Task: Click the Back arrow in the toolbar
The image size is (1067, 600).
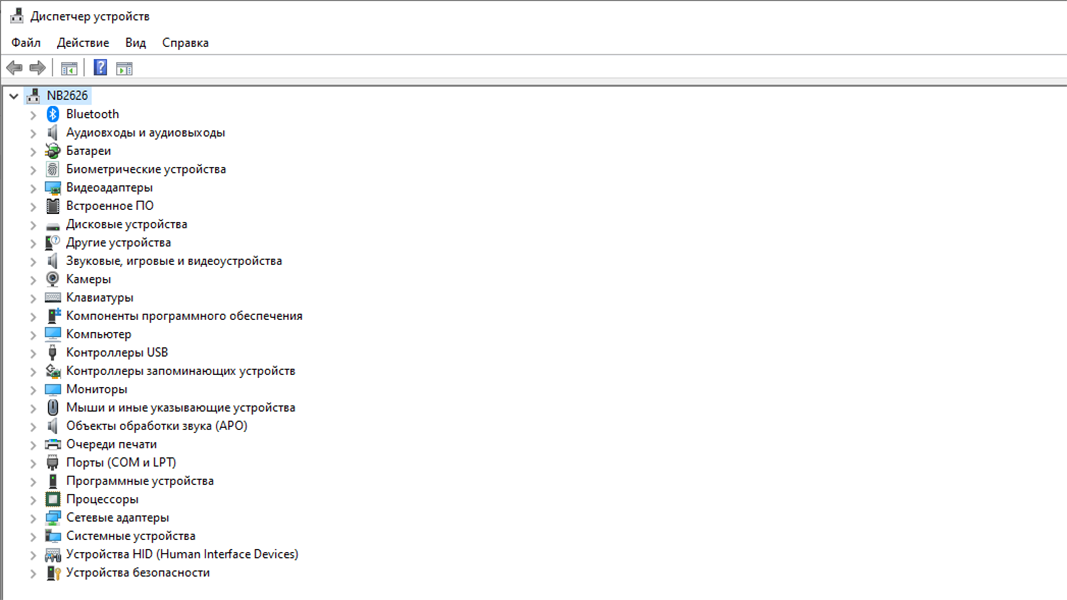Action: click(x=14, y=68)
